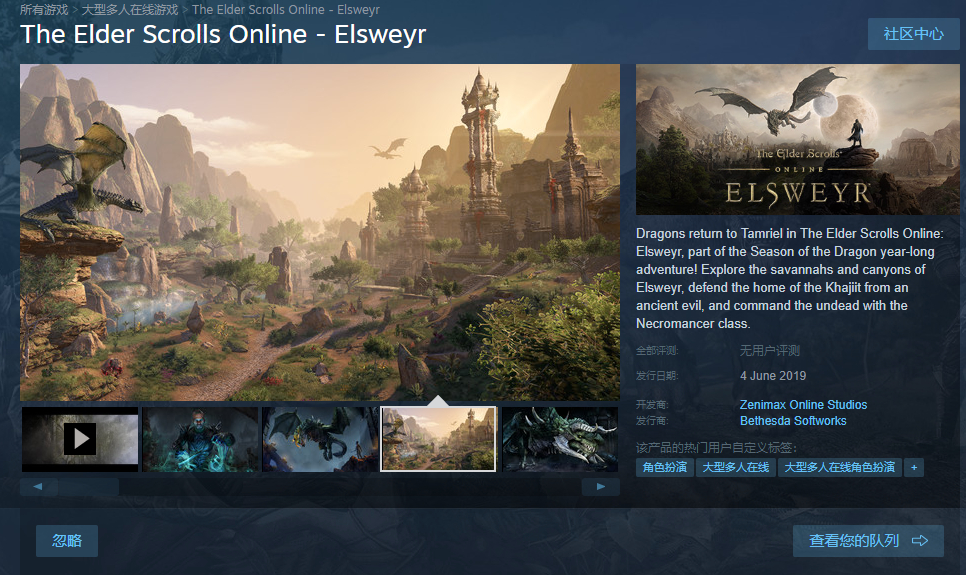Go to 大型多人在线游戏 breadcrumb
Image resolution: width=966 pixels, height=575 pixels.
click(130, 10)
